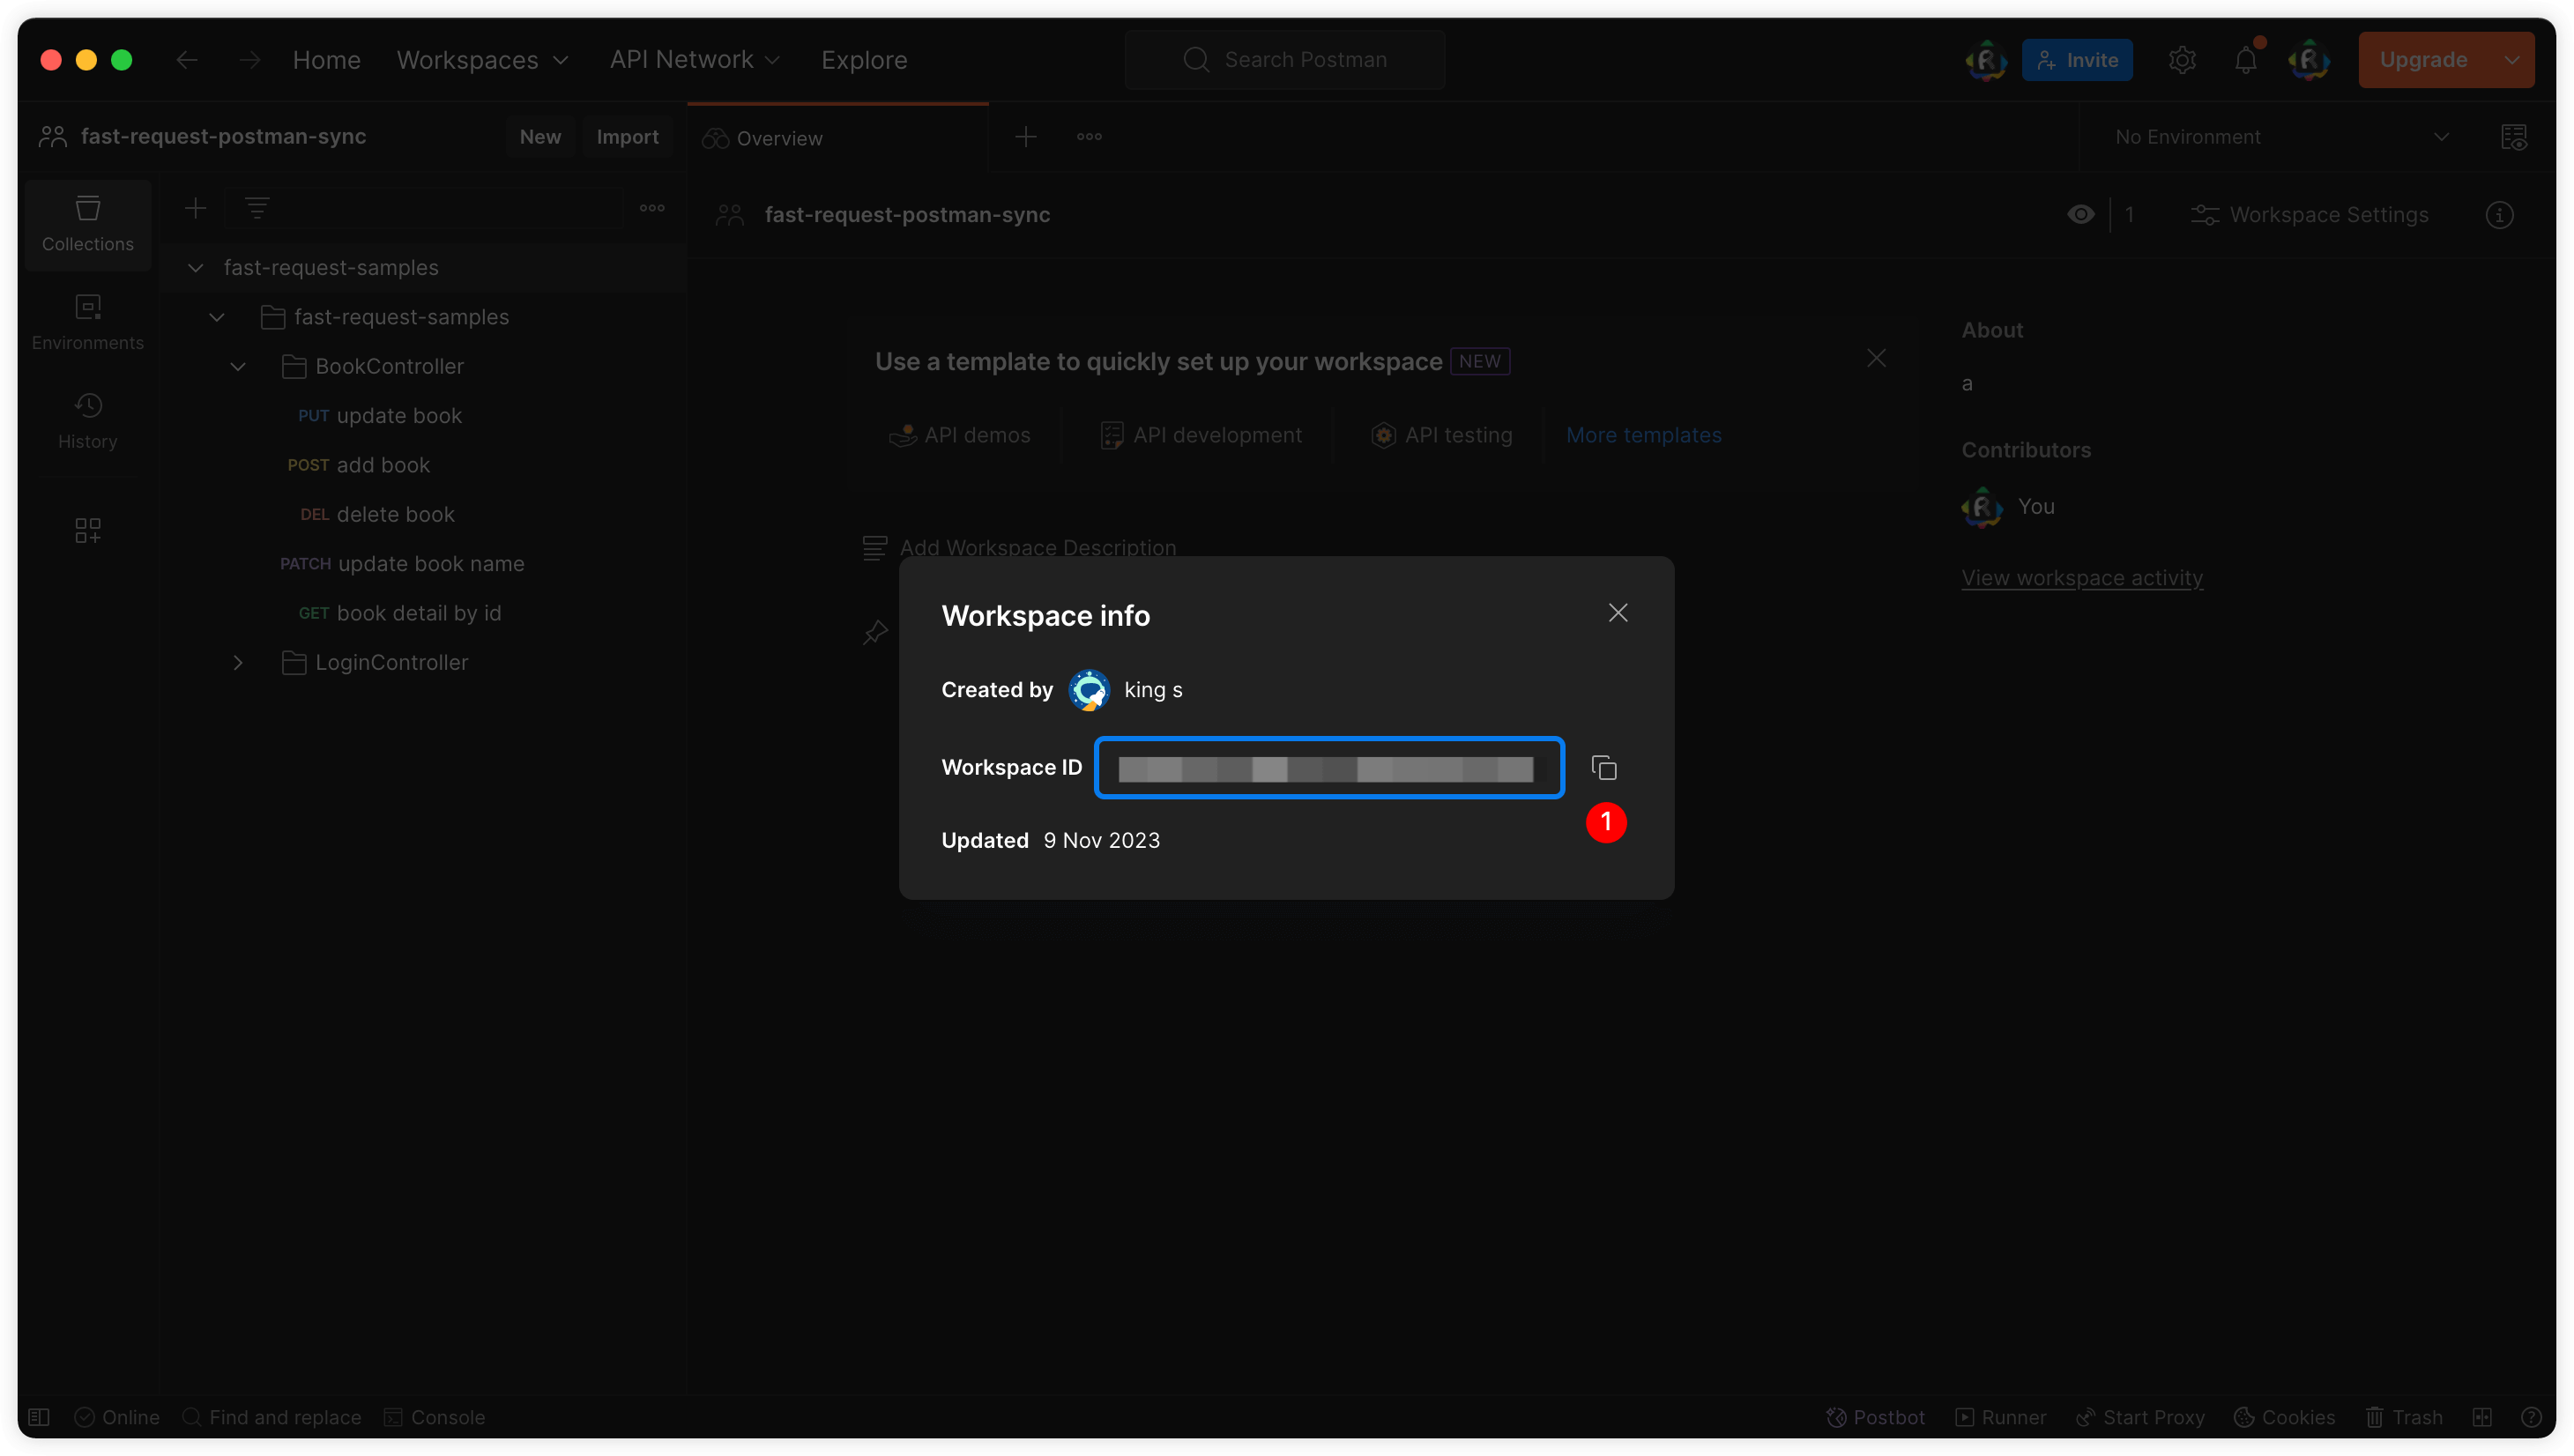
Task: Select the GET book detail by id
Action: (x=419, y=612)
